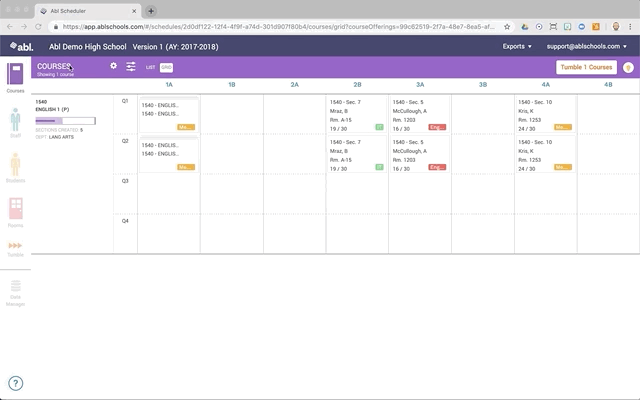This screenshot has height=400, width=640.
Task: Click the green tag on Q1 Sec. 7
Action: tap(379, 127)
